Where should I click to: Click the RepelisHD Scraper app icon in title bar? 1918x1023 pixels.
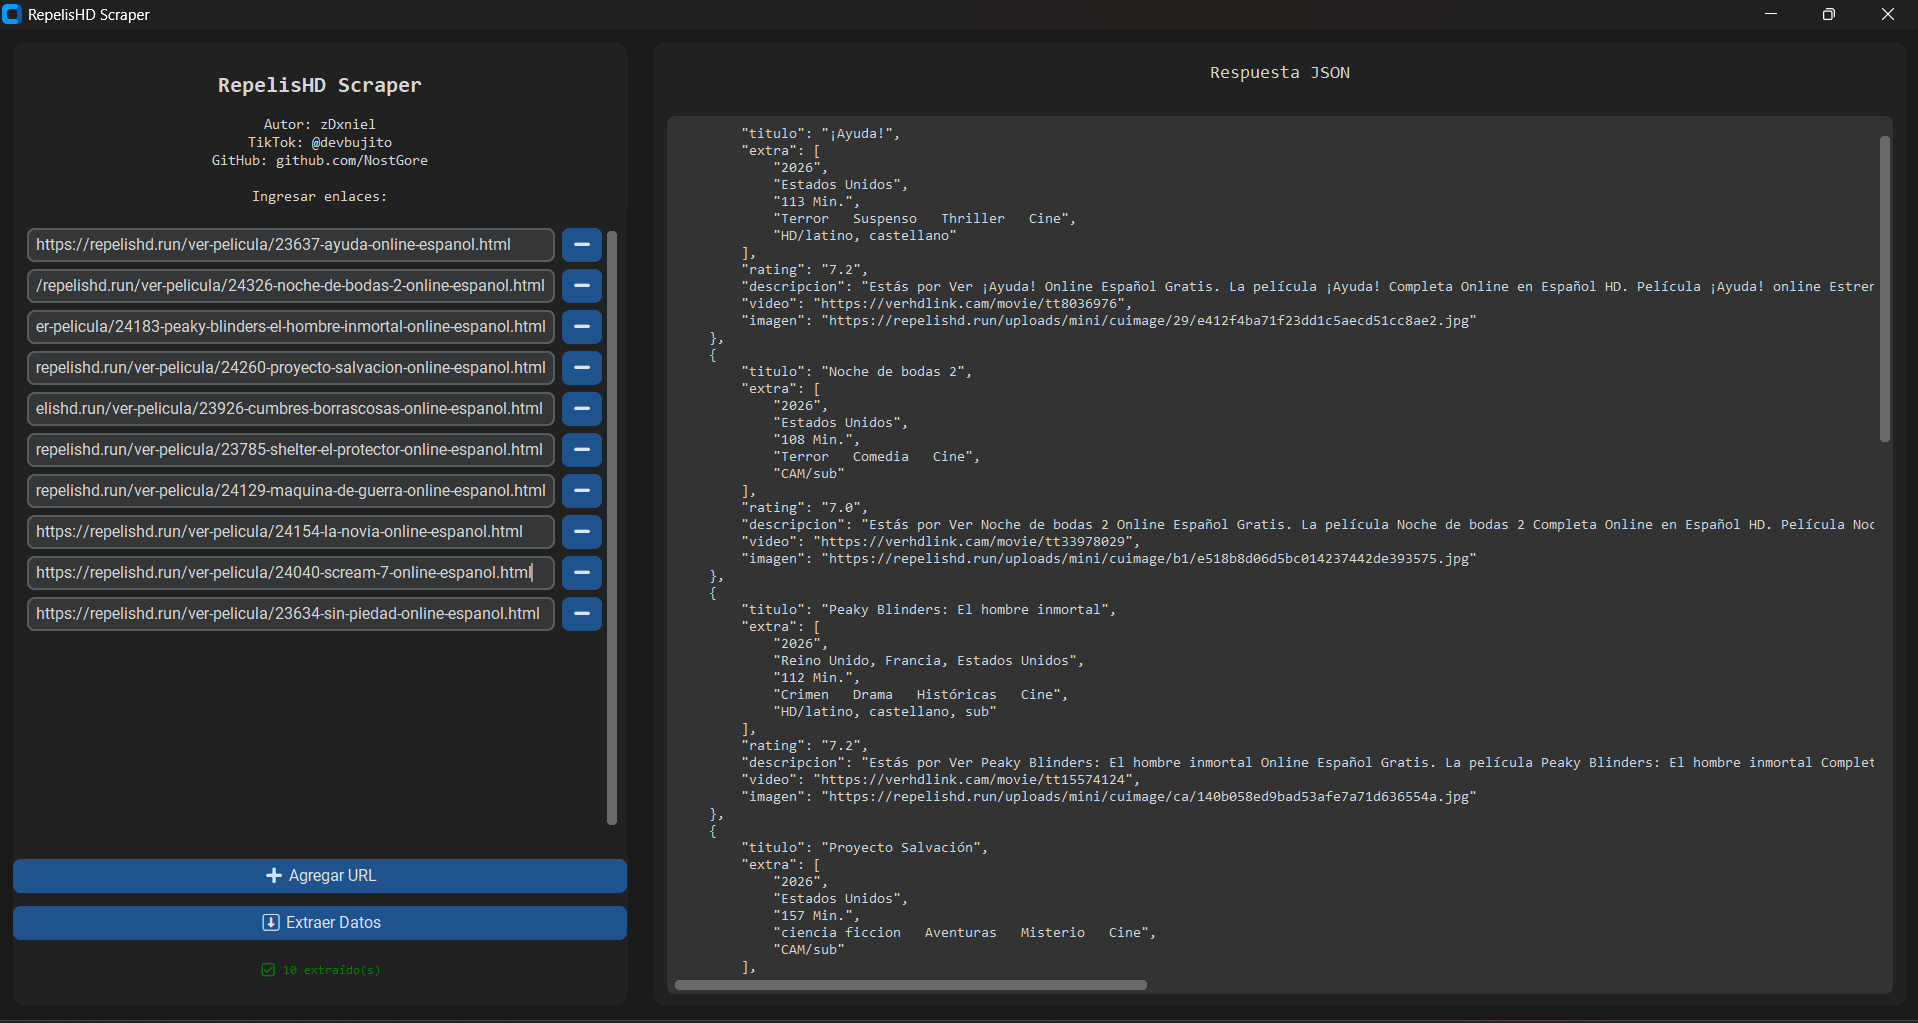coord(12,14)
